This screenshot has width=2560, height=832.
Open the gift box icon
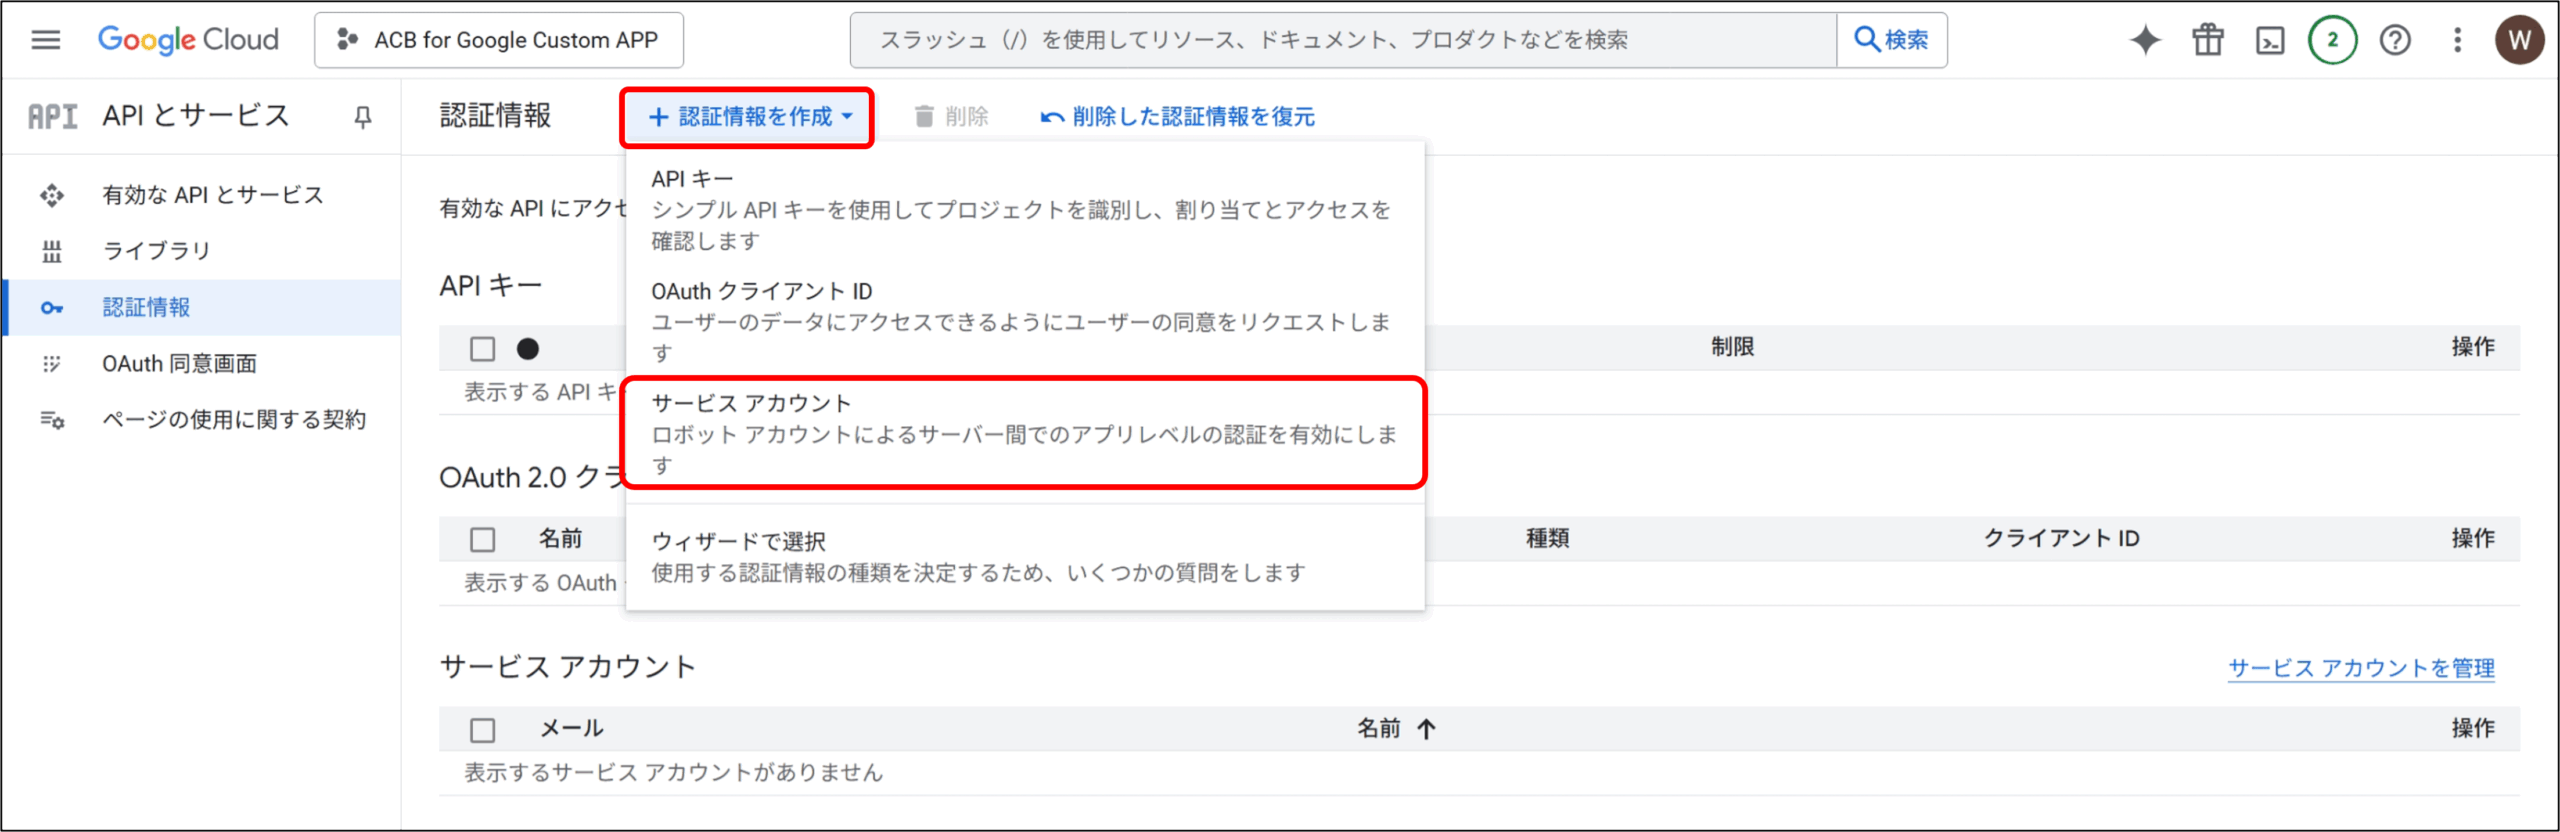tap(2207, 40)
